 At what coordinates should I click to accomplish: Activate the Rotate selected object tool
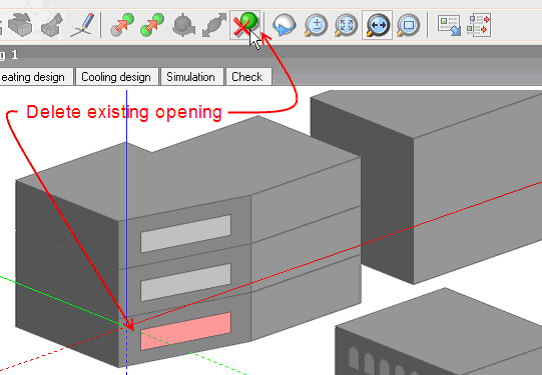click(x=183, y=25)
